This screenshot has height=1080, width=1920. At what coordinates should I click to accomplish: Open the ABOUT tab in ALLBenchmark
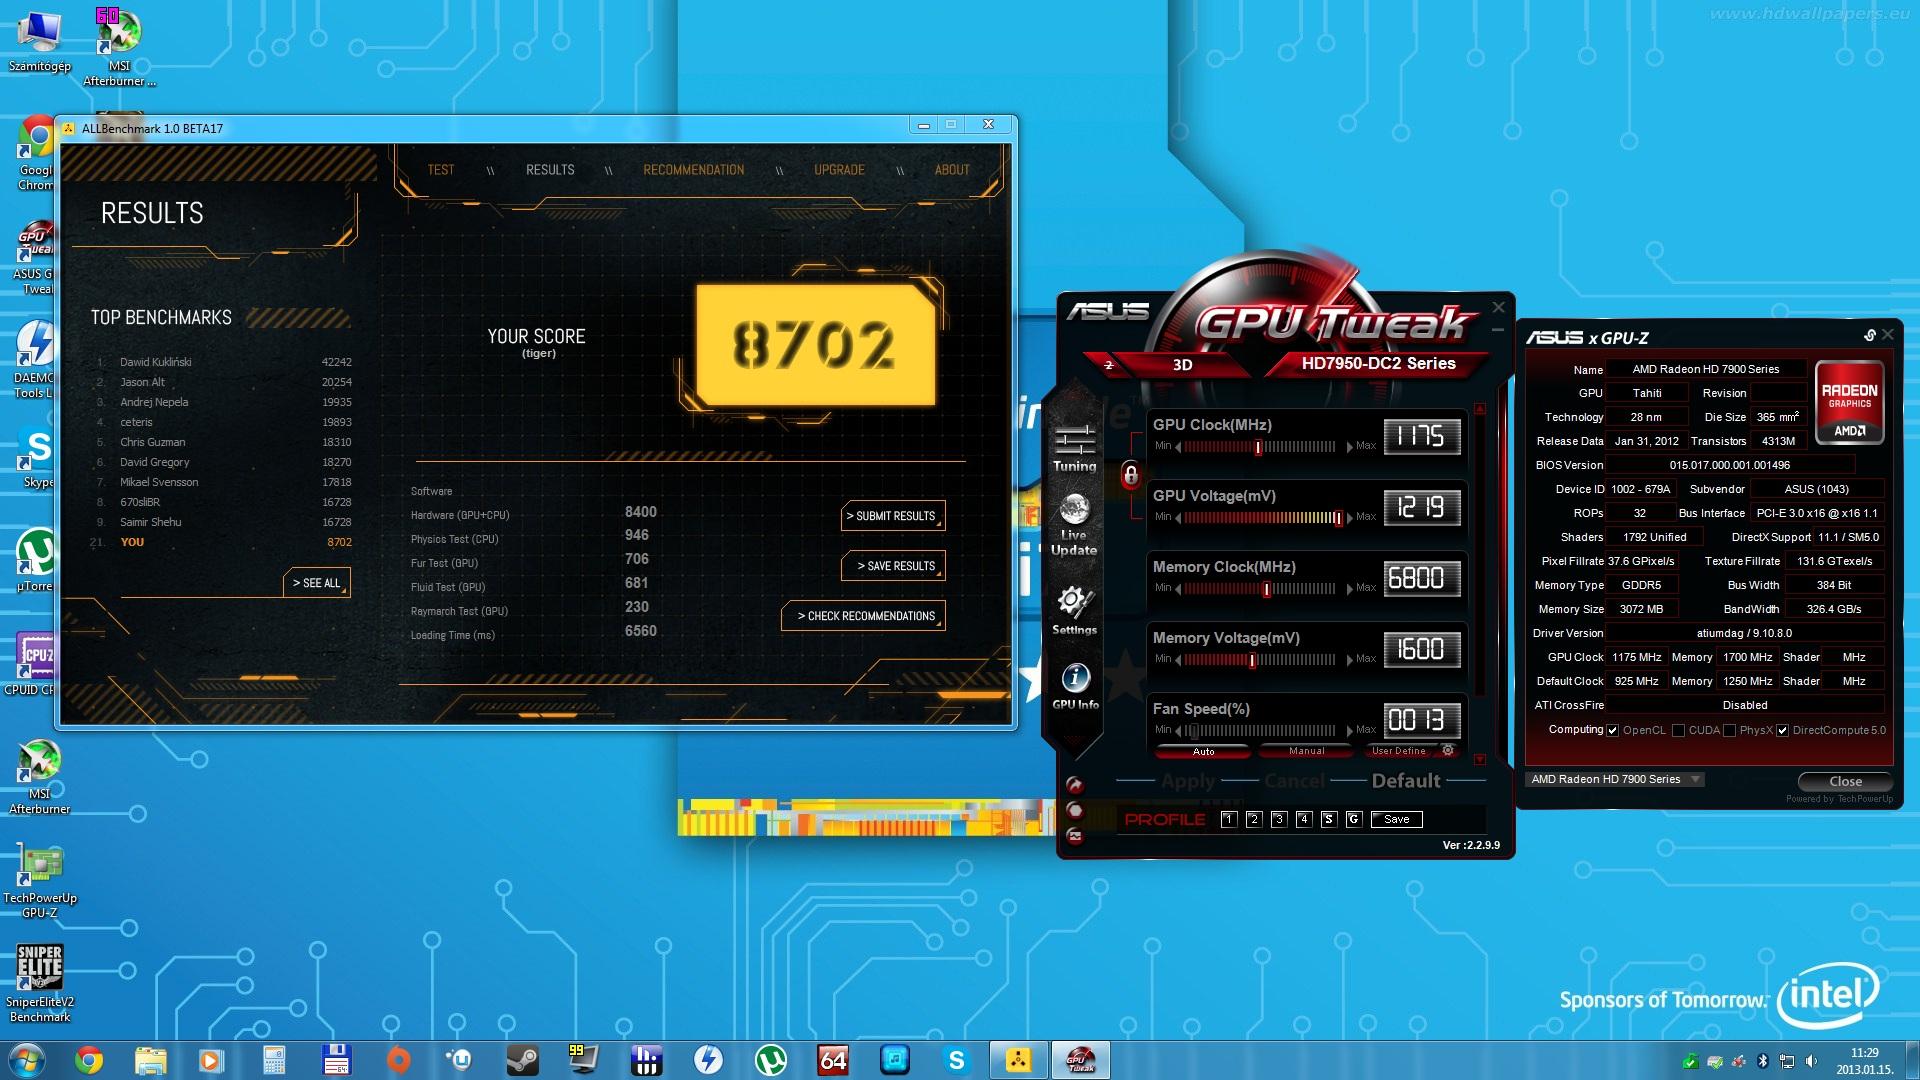[x=952, y=170]
